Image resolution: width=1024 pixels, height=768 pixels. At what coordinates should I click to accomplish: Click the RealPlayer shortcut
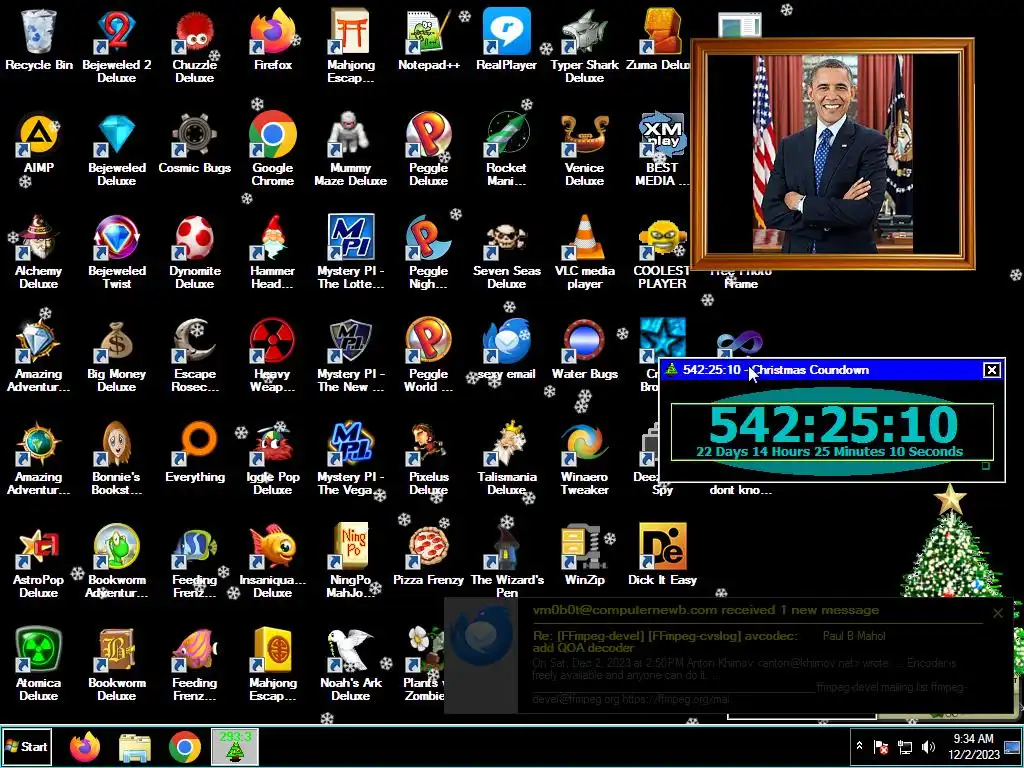pos(506,39)
